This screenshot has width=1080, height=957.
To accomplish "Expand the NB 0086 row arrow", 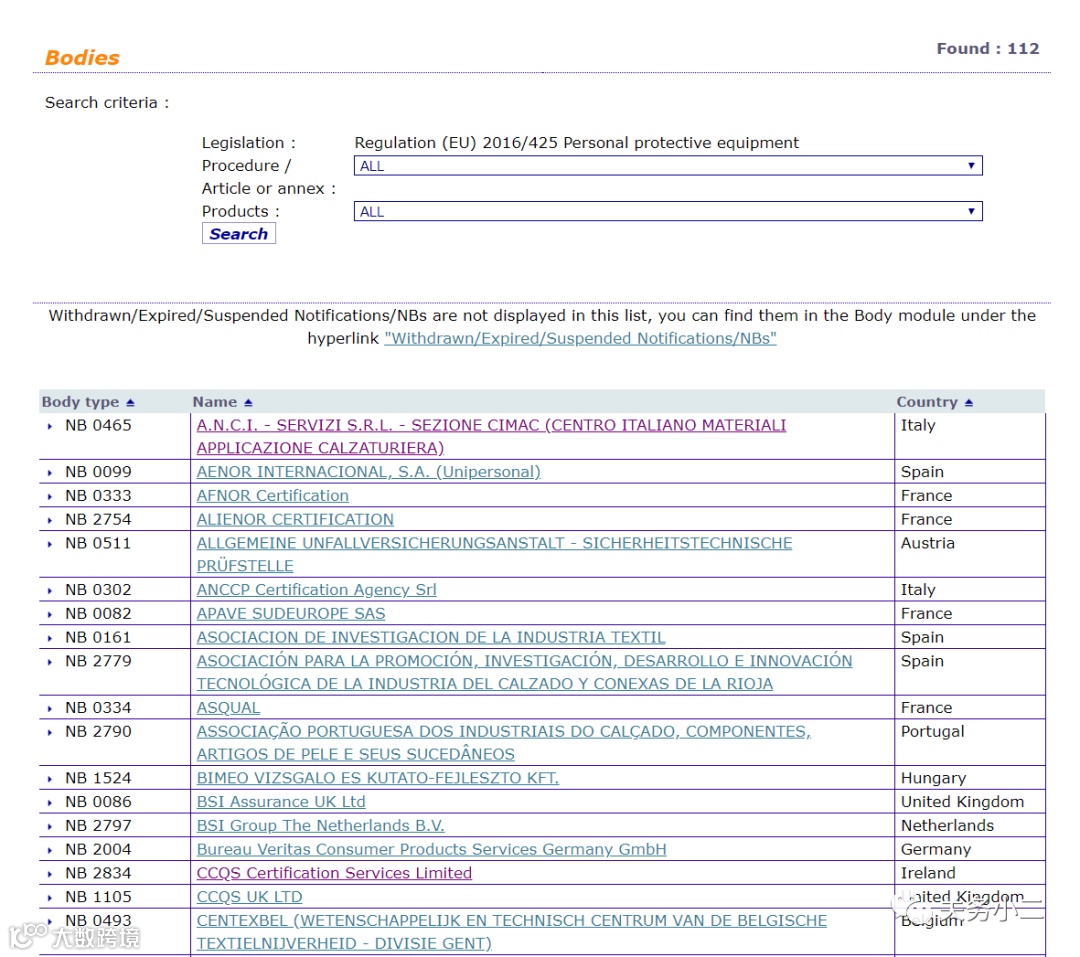I will pos(50,803).
